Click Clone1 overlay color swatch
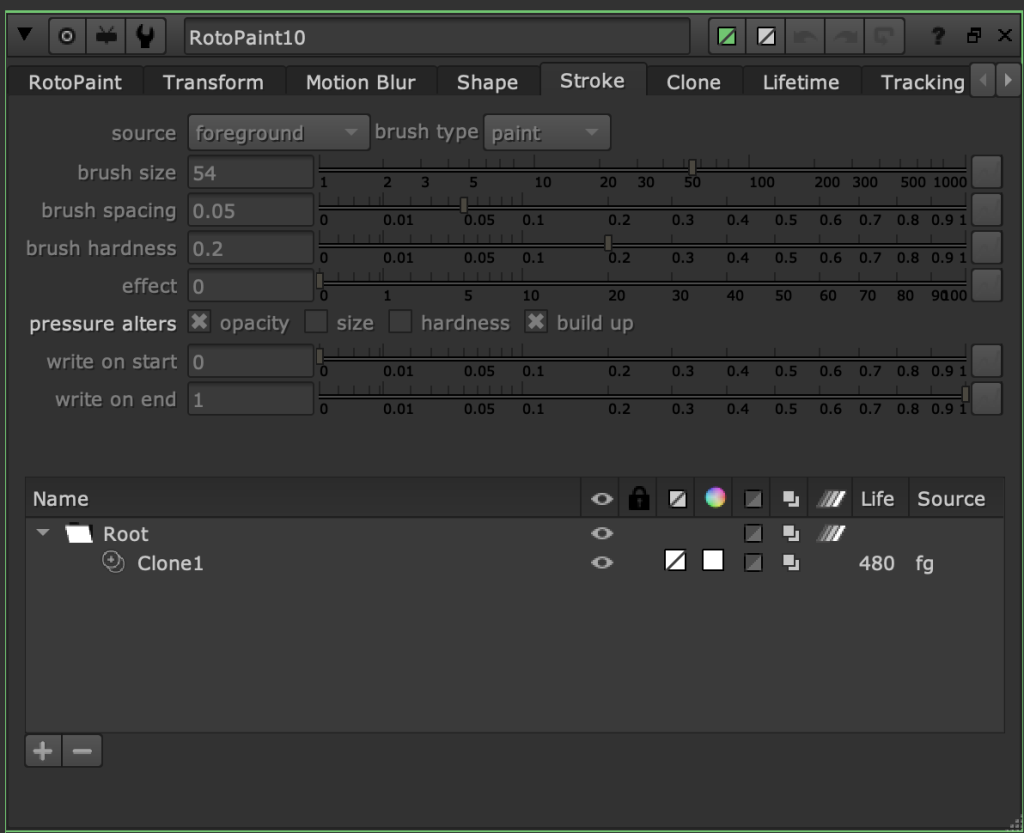The height and width of the screenshot is (833, 1024). (x=675, y=560)
